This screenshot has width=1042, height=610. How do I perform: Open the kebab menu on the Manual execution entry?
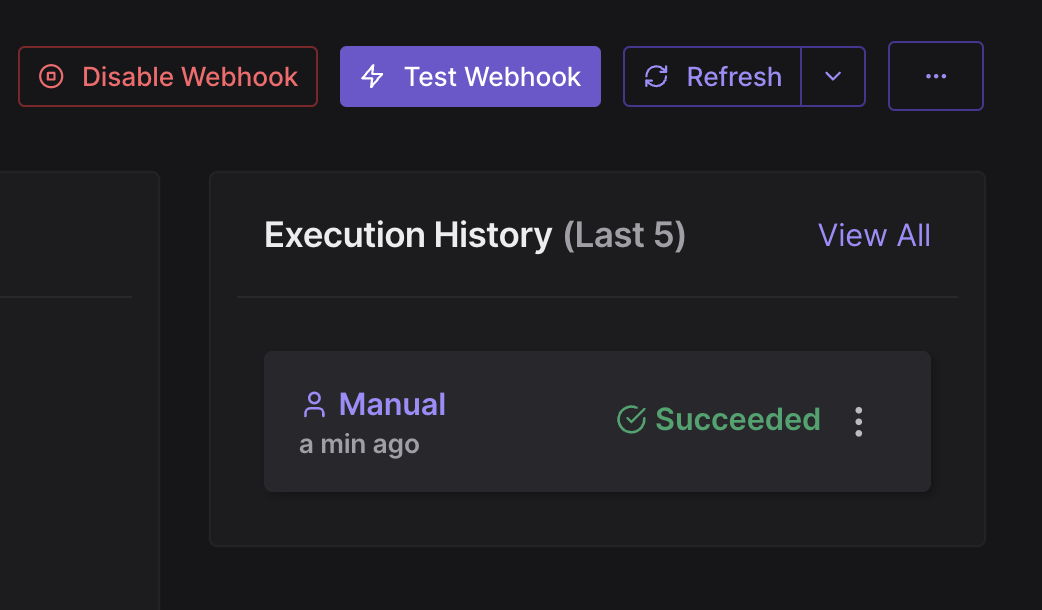(858, 421)
